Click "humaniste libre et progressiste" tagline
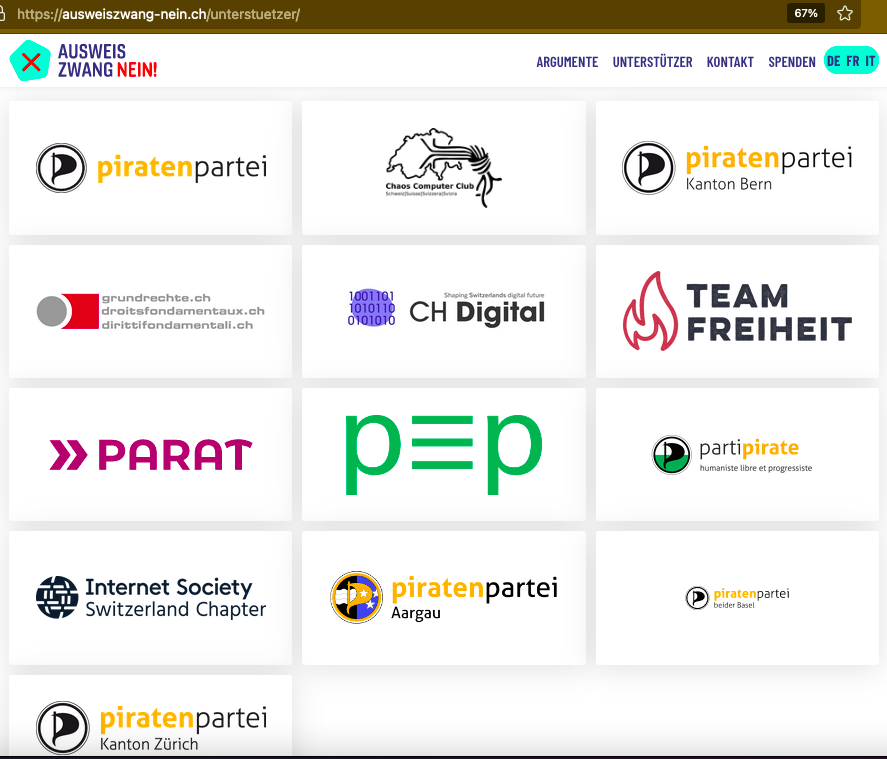This screenshot has height=759, width=887. click(756, 468)
